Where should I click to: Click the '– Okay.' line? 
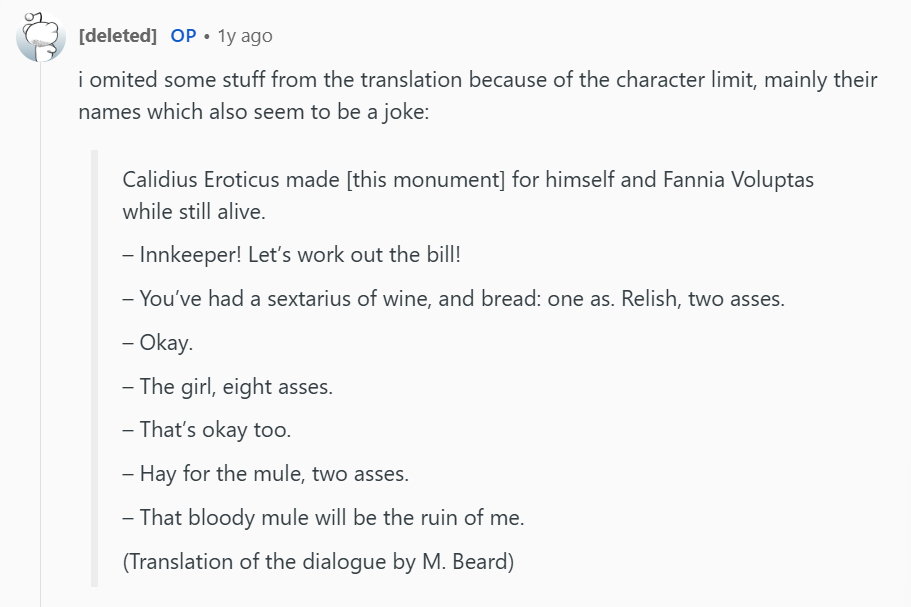click(158, 343)
